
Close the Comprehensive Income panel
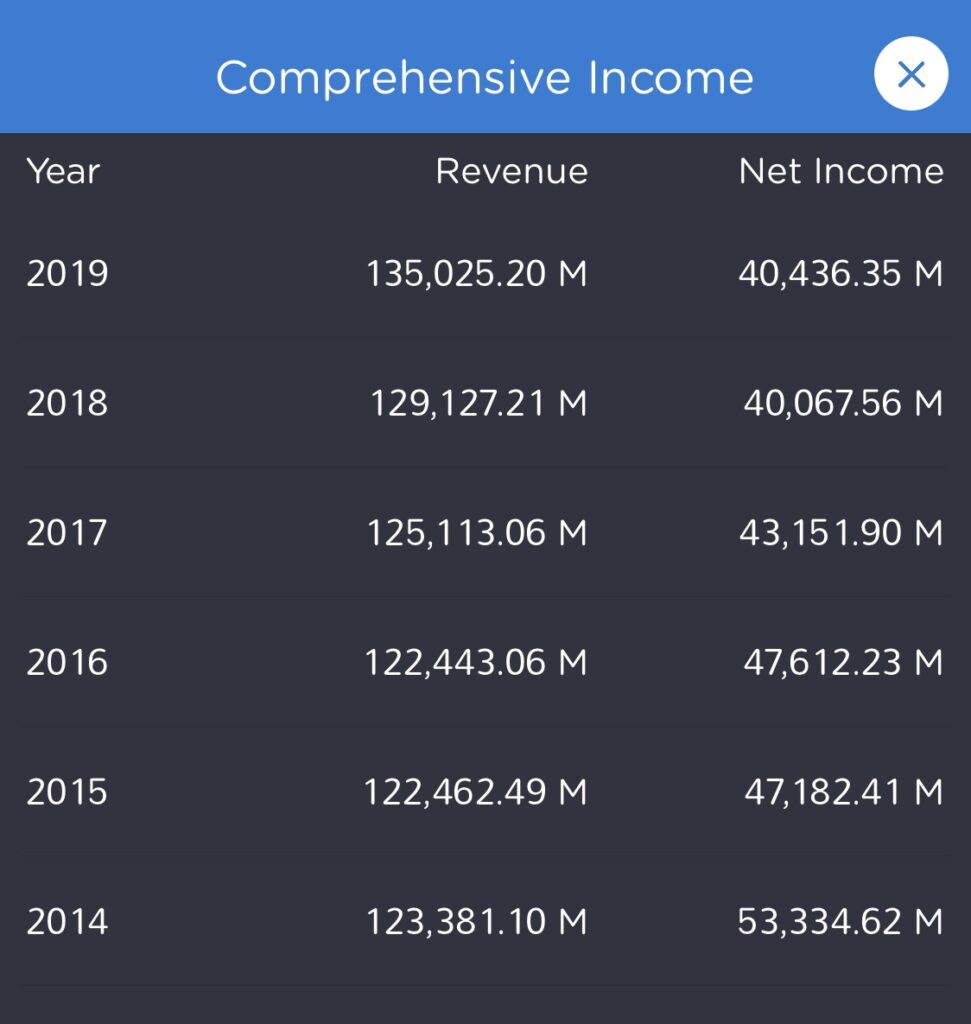[x=910, y=74]
